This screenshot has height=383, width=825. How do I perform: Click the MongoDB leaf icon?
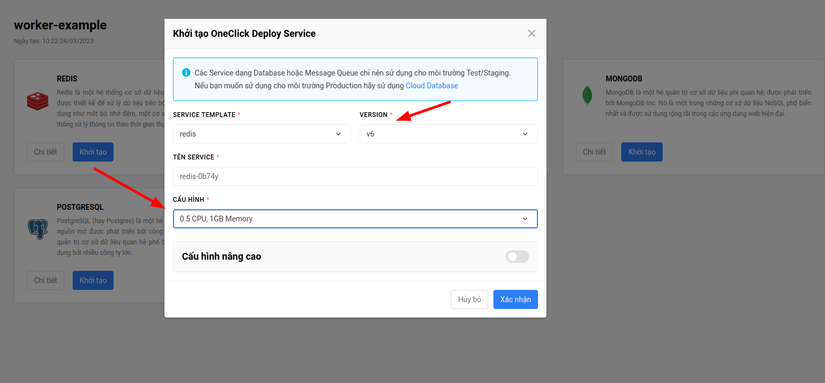coord(587,95)
